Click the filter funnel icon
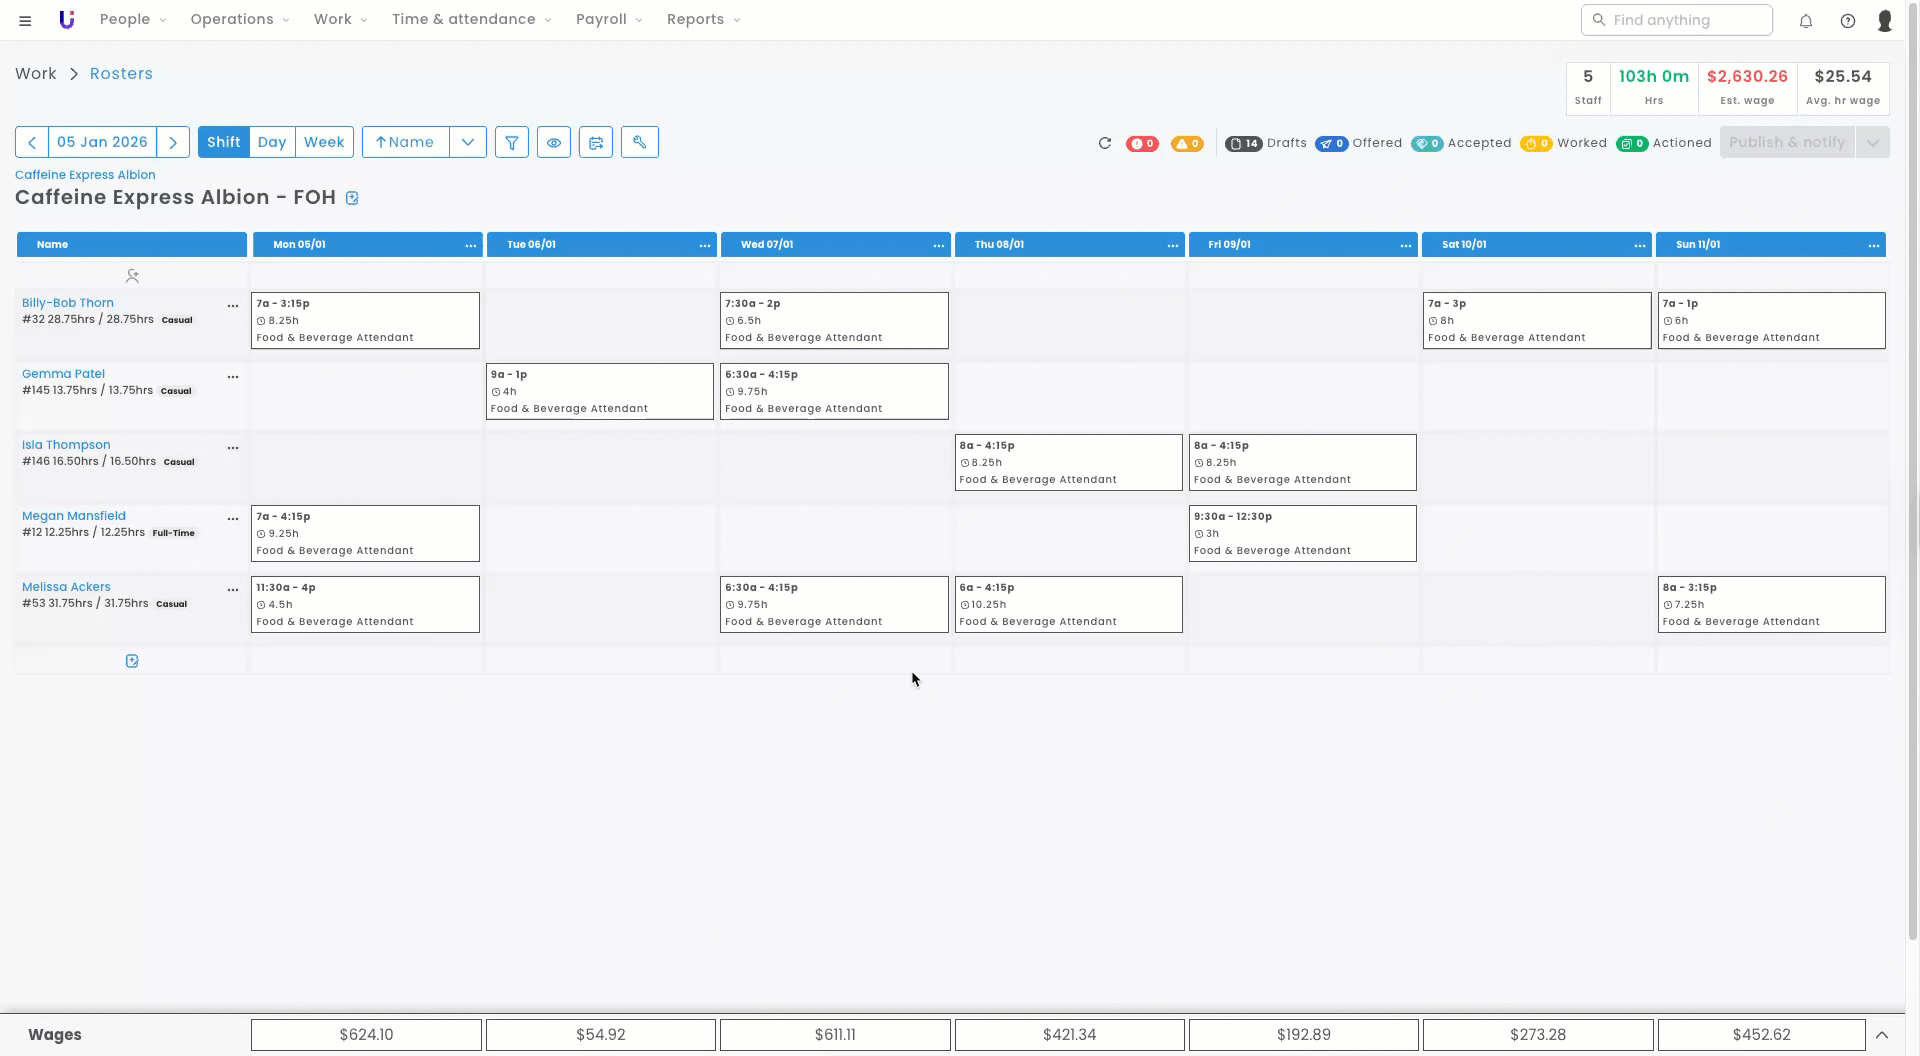 point(511,142)
